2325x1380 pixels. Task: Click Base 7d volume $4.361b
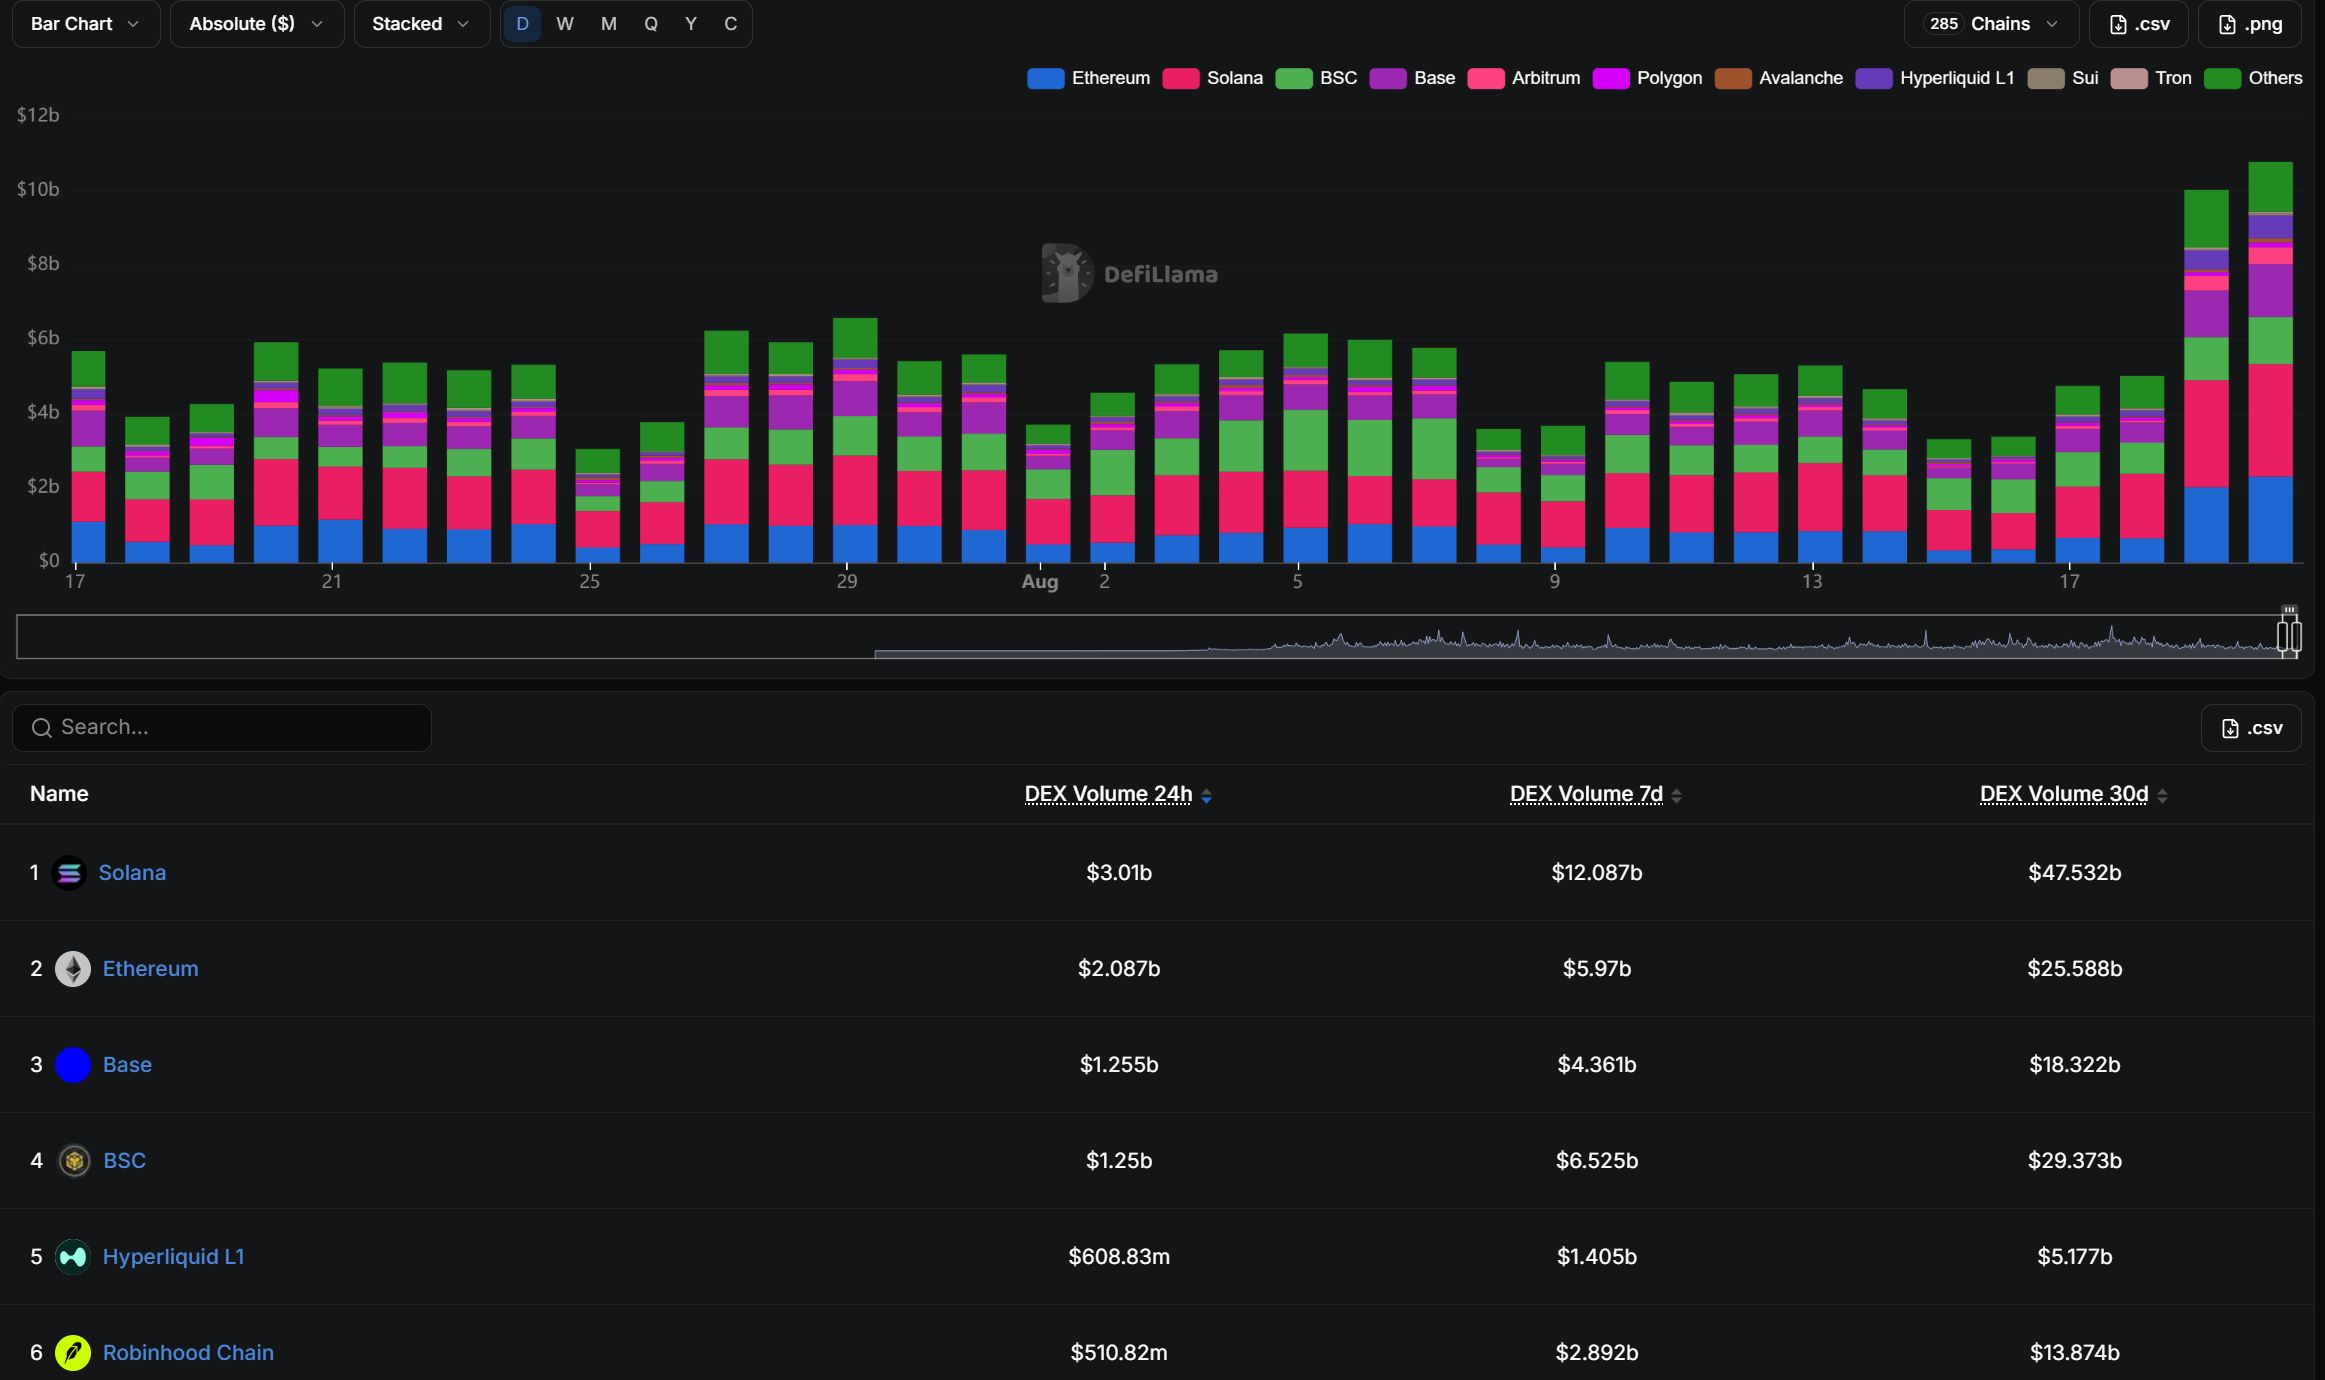(1597, 1065)
